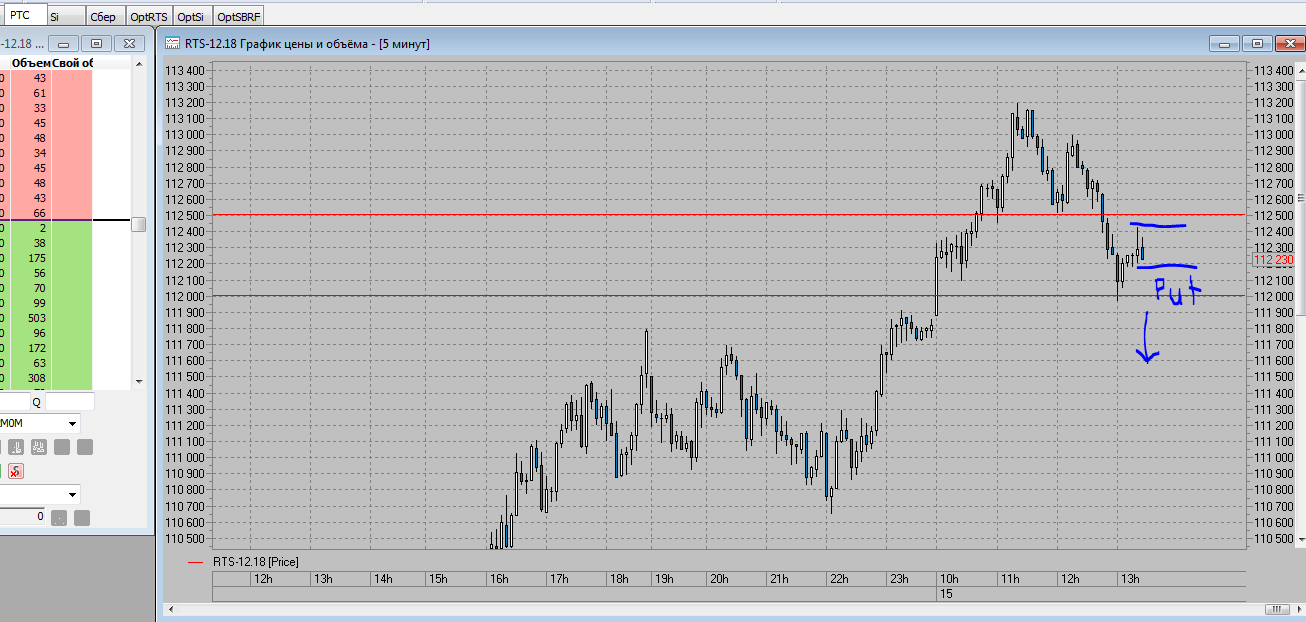Select the OptSBRF tab
The width and height of the screenshot is (1306, 622).
point(239,17)
